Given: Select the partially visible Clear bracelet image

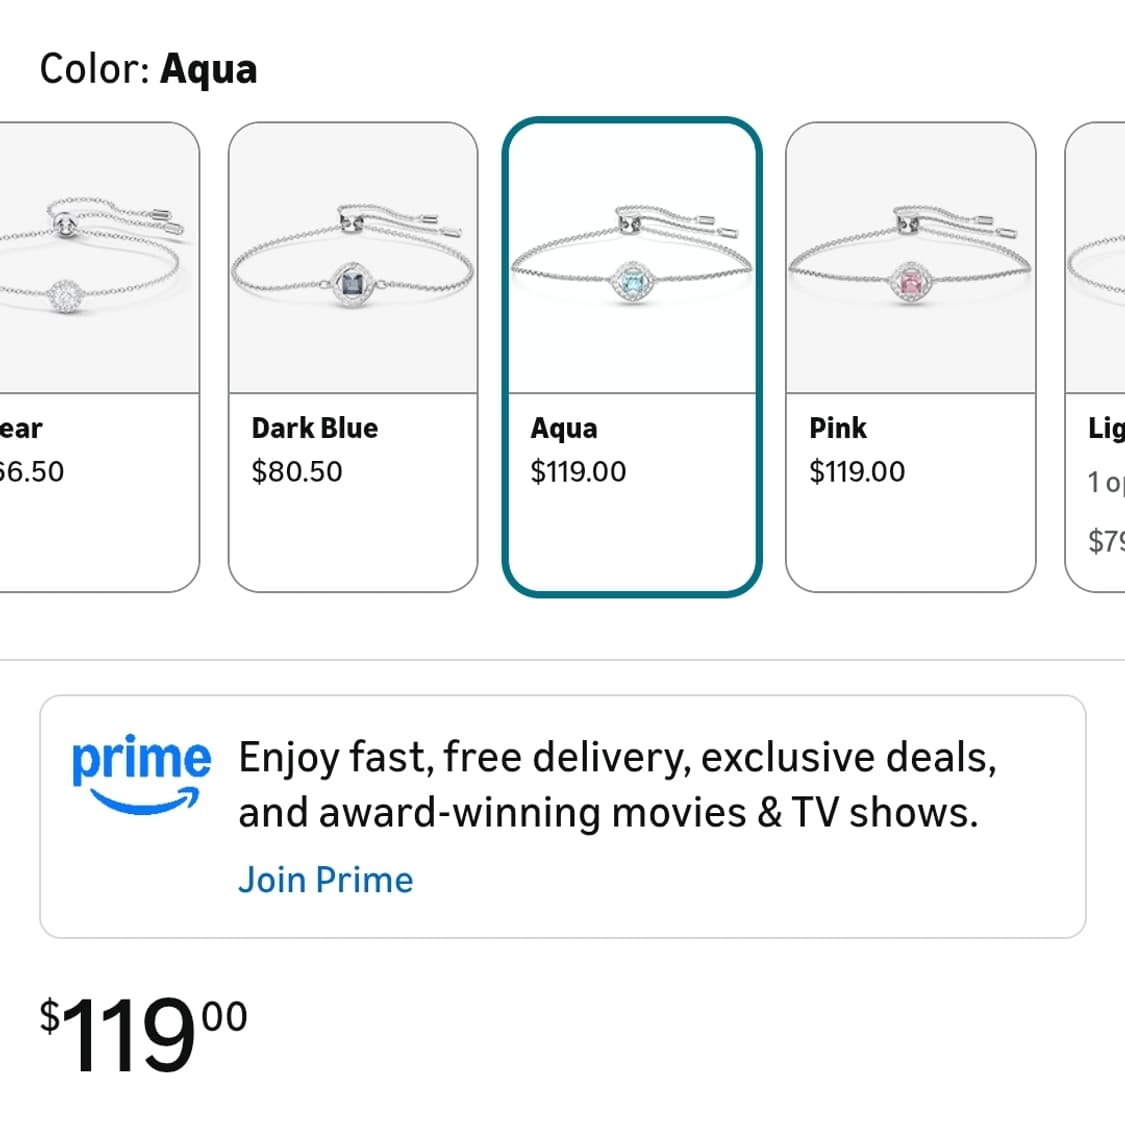Looking at the screenshot, I should [x=90, y=259].
